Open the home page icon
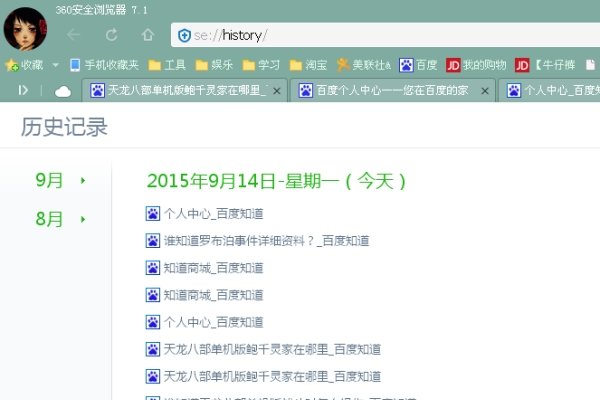 [x=148, y=34]
